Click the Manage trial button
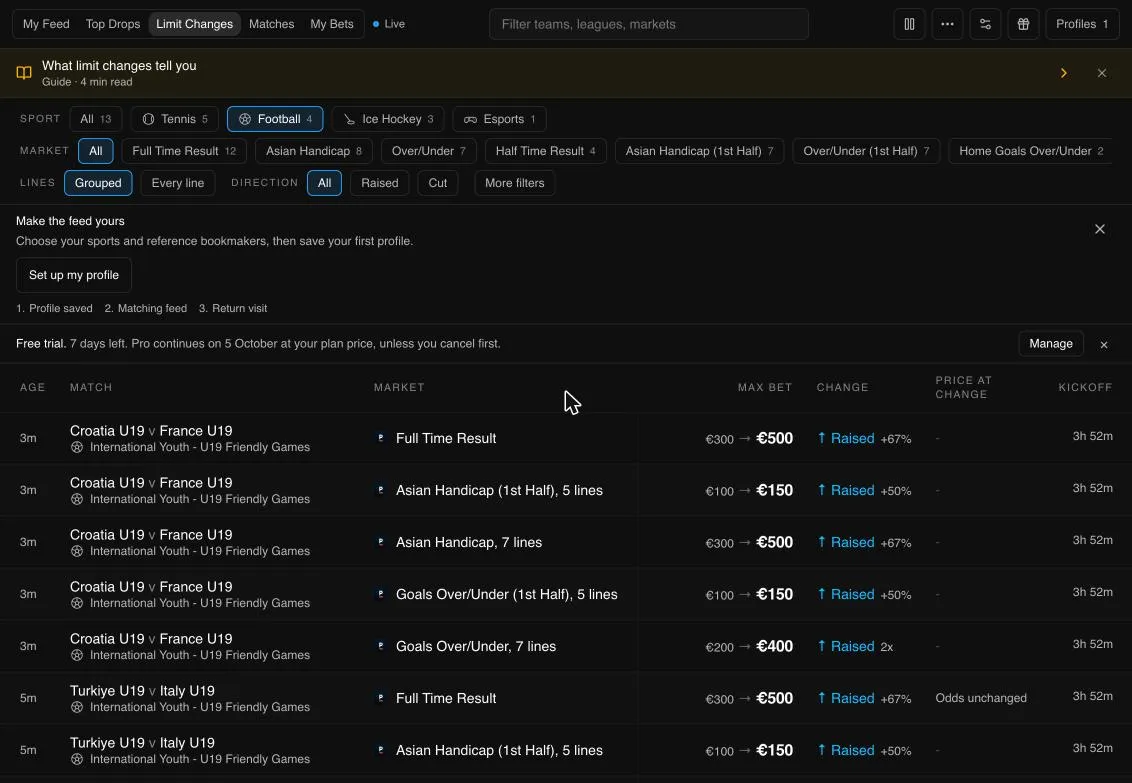The image size is (1132, 783). pos(1050,344)
